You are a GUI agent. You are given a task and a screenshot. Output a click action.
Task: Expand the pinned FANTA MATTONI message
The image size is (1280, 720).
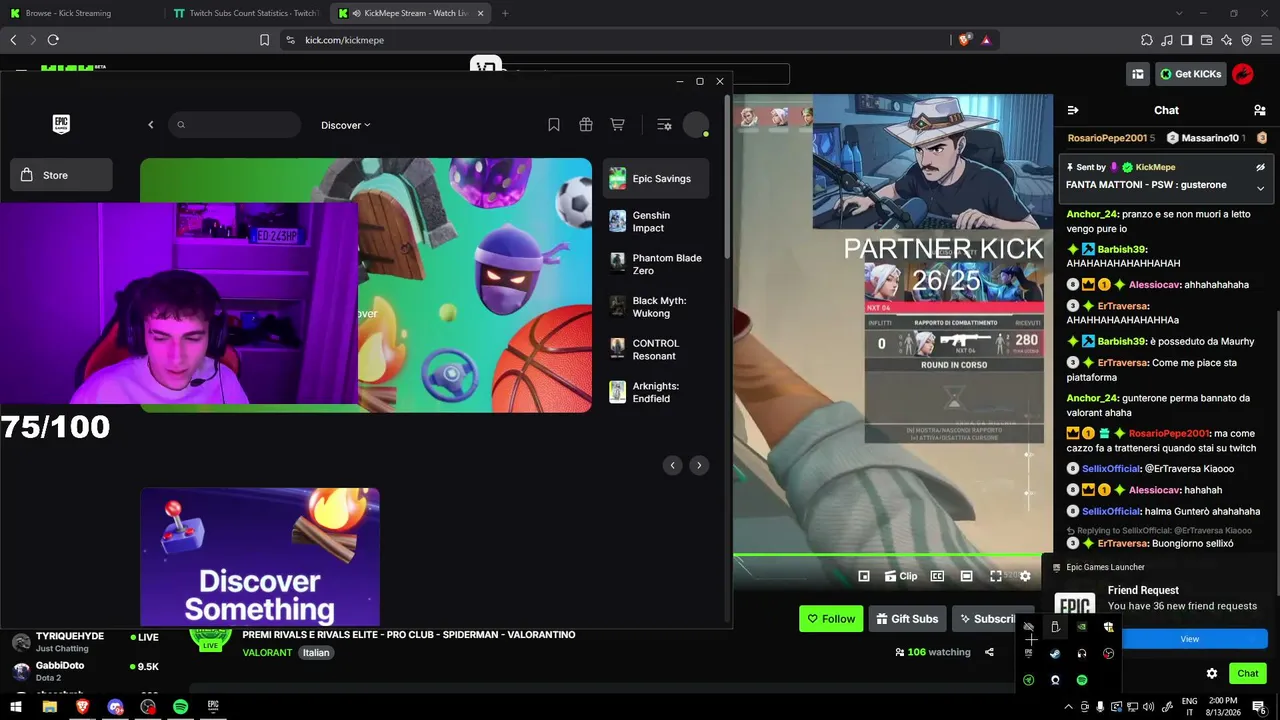(x=1260, y=188)
